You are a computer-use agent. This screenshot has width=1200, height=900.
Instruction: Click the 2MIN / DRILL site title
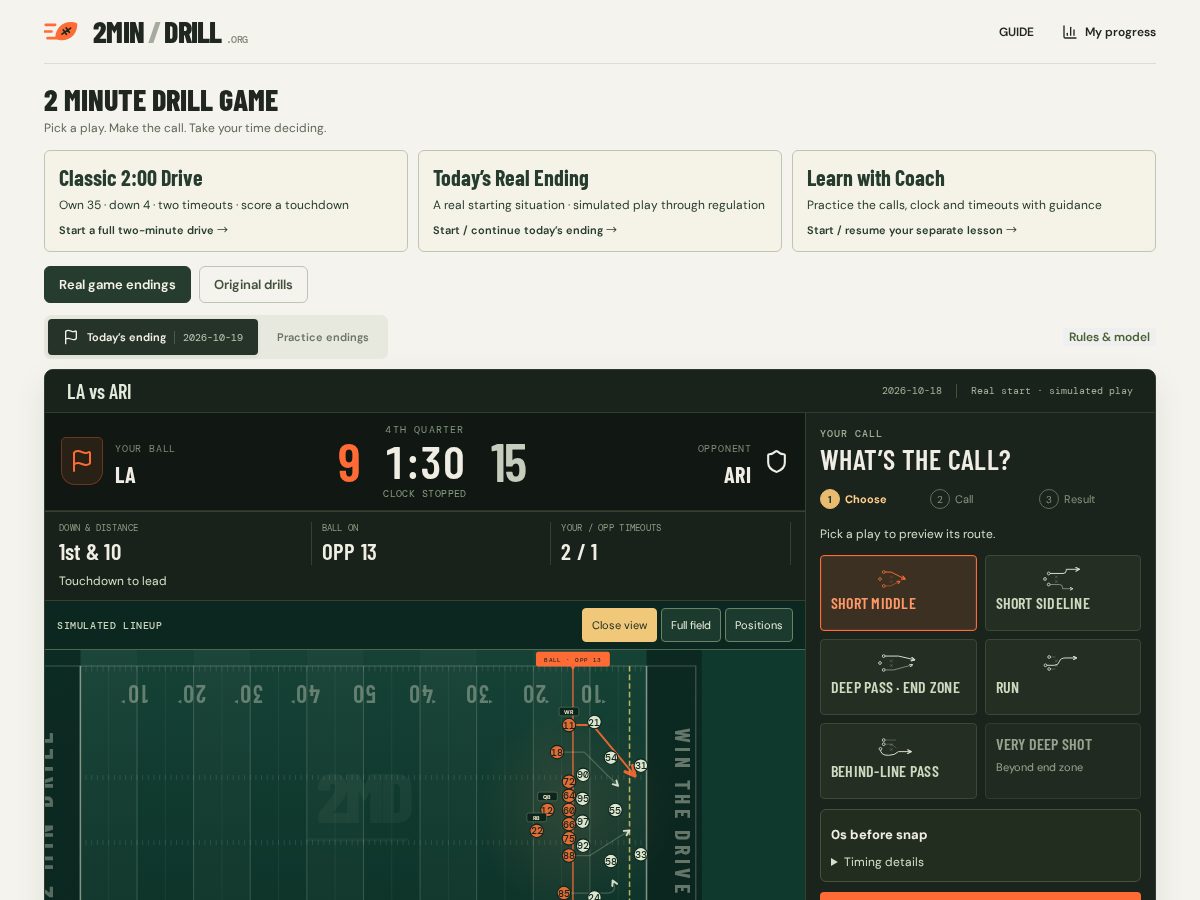point(157,32)
